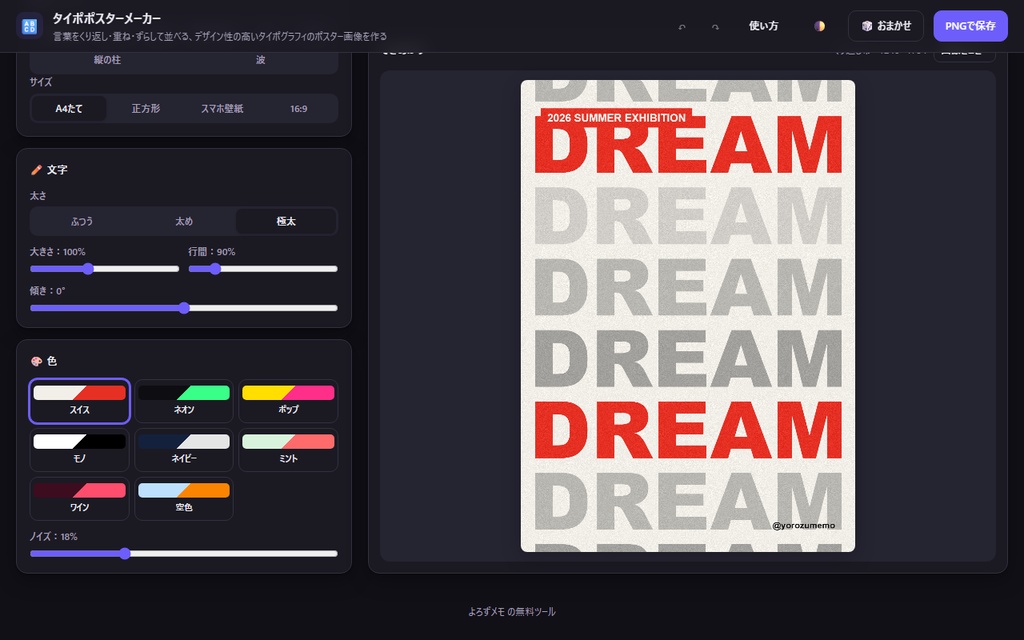Choose the スマホ壁紙 size
The height and width of the screenshot is (640, 1024).
[222, 108]
